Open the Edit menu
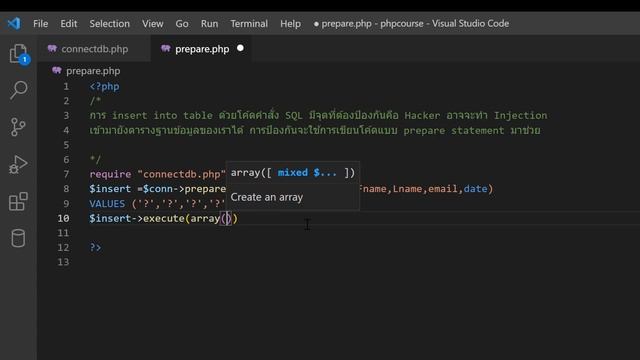The width and height of the screenshot is (640, 360). click(x=69, y=24)
